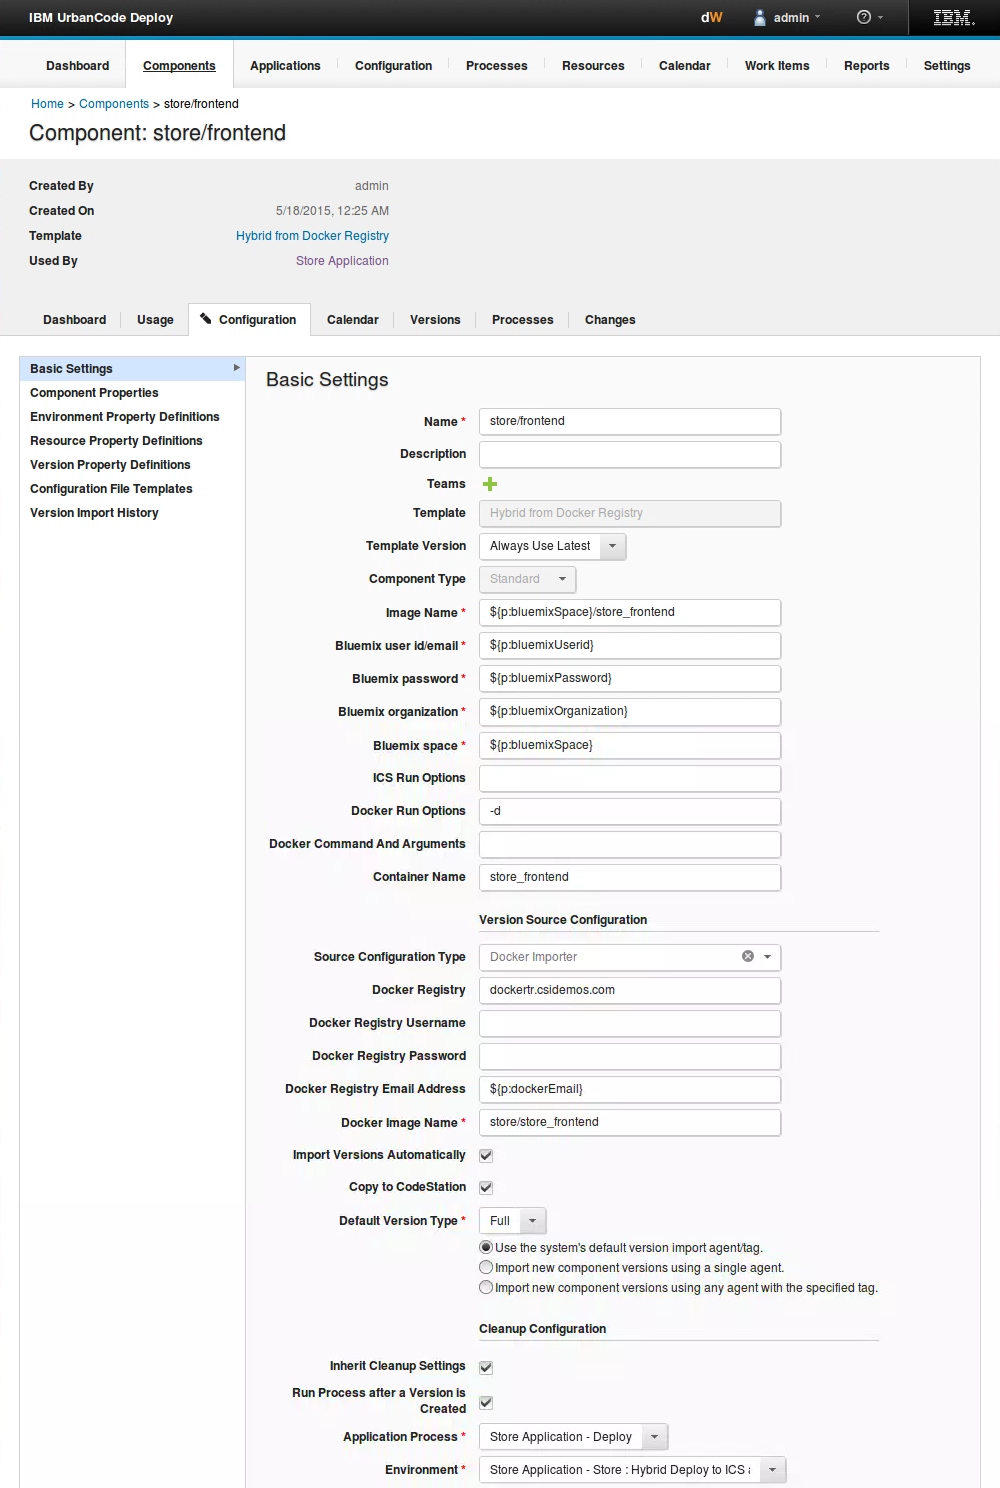
Task: Clear Source Configuration Type with the x icon
Action: 748,957
